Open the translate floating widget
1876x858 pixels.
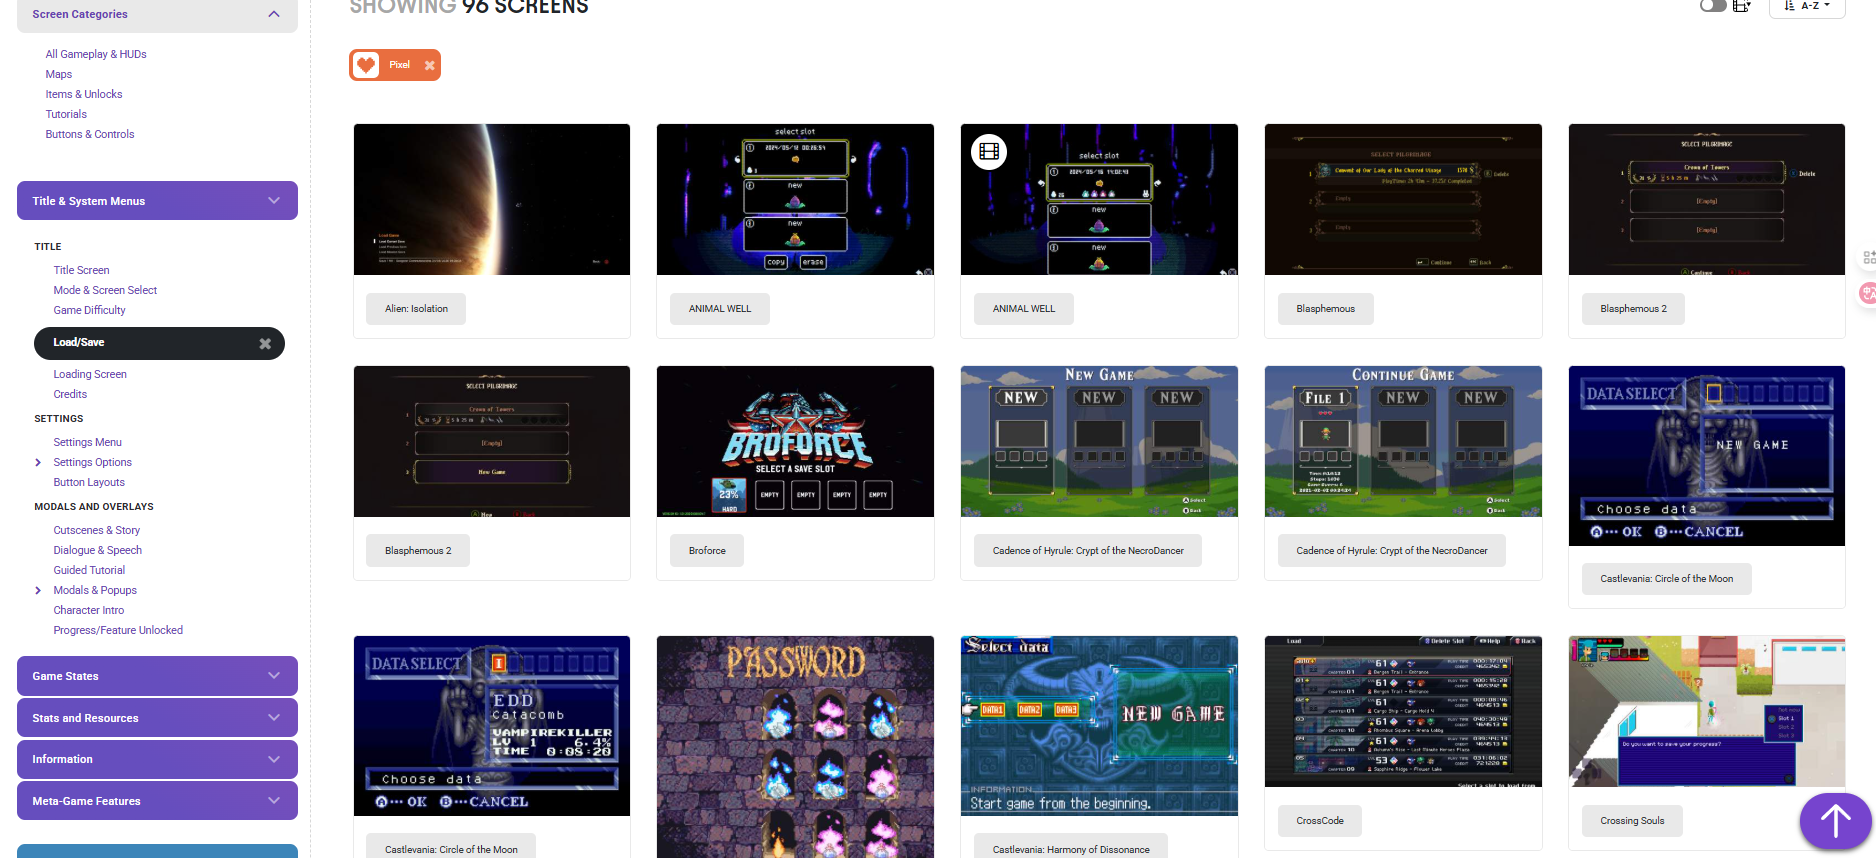[1867, 293]
